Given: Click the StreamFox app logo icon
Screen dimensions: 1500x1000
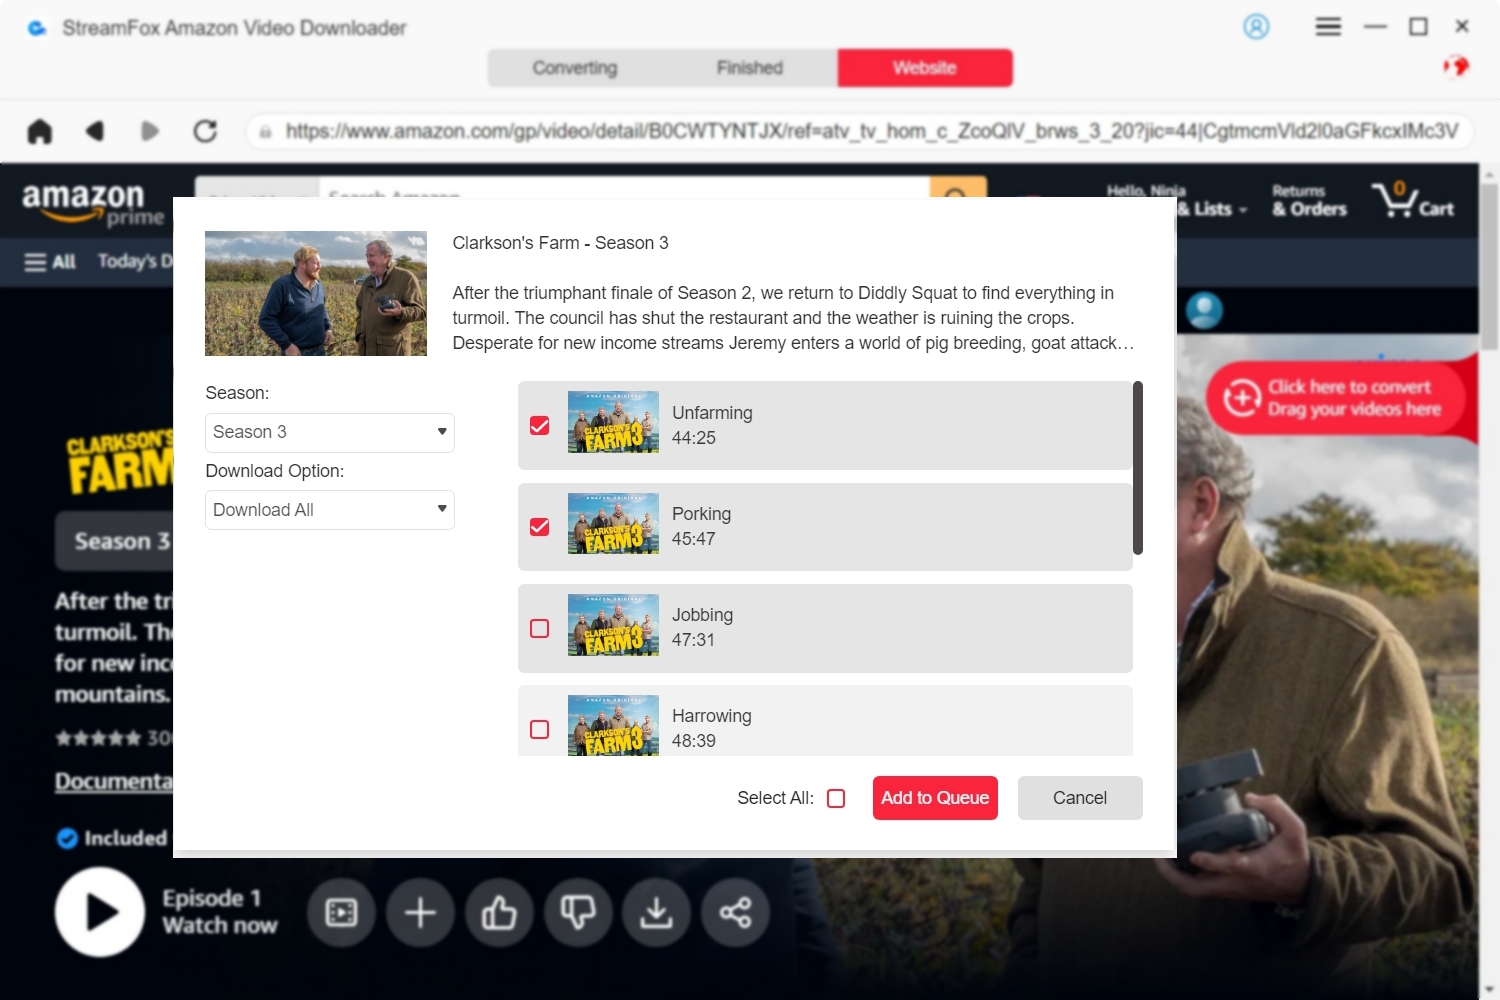Looking at the screenshot, I should [x=37, y=28].
